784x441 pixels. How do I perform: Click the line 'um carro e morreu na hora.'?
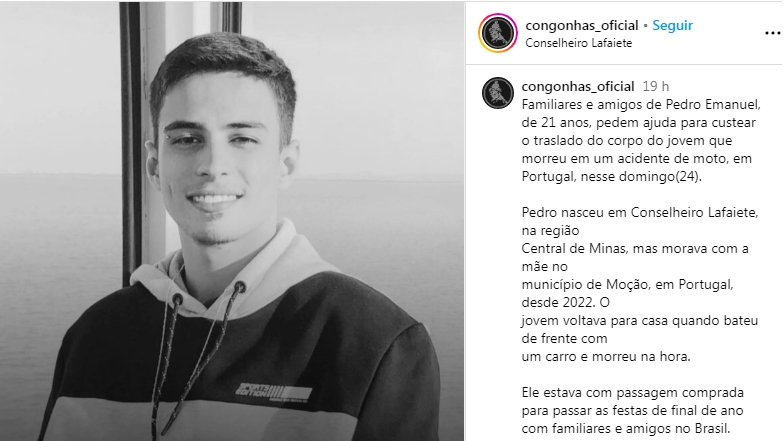pyautogui.click(x=606, y=356)
